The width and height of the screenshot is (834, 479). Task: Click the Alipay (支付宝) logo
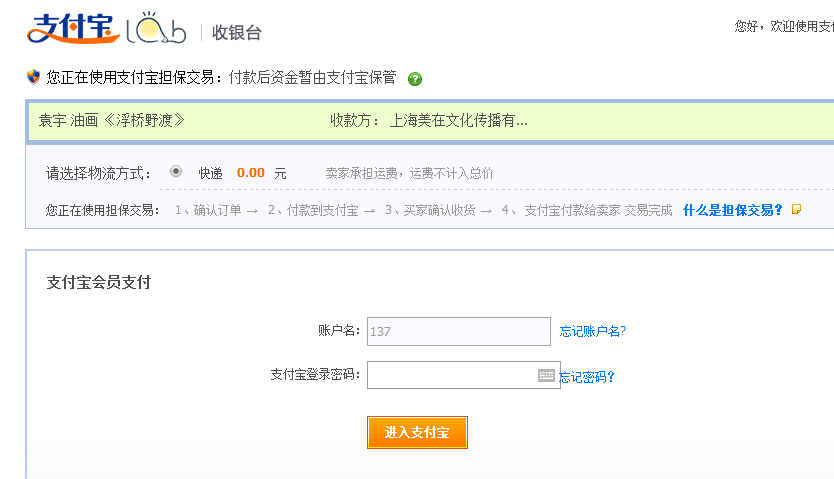point(73,29)
